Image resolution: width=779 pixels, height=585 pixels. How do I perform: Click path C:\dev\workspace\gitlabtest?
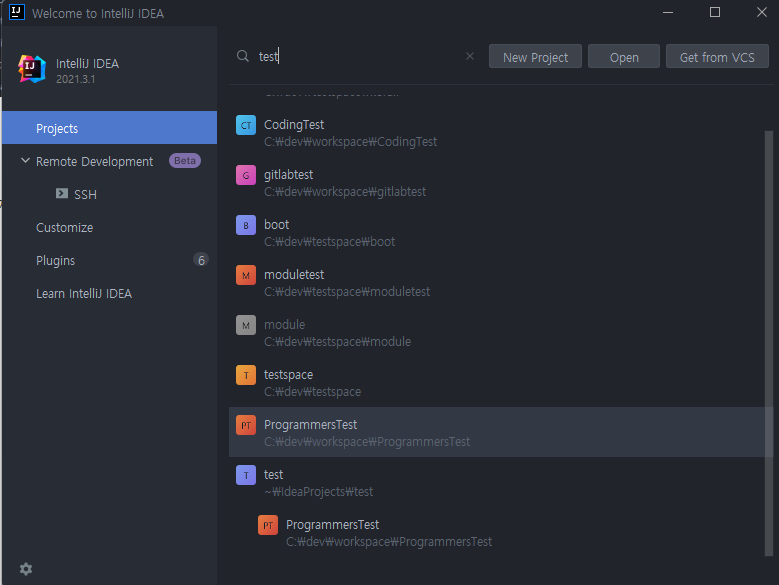pyautogui.click(x=345, y=192)
